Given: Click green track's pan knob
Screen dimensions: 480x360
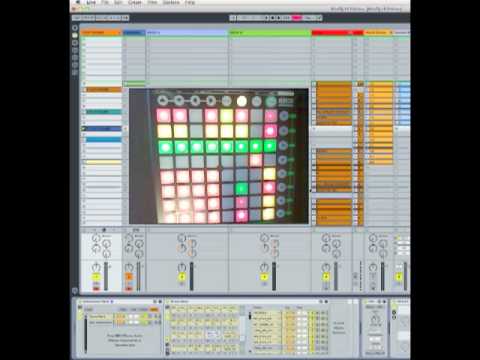Looking at the screenshot, I should [x=264, y=267].
